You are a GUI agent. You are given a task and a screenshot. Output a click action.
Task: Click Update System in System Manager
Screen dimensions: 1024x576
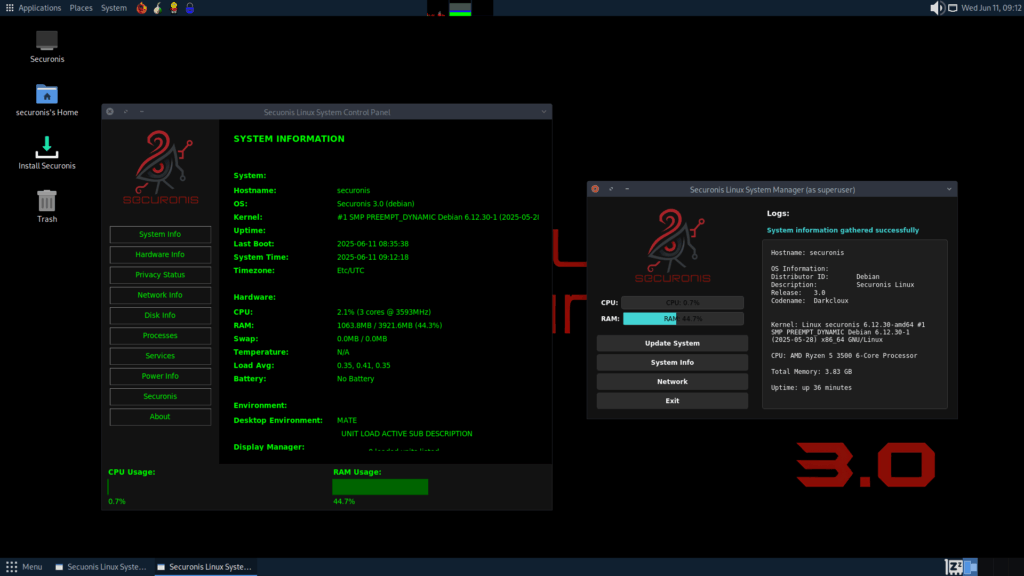click(672, 344)
